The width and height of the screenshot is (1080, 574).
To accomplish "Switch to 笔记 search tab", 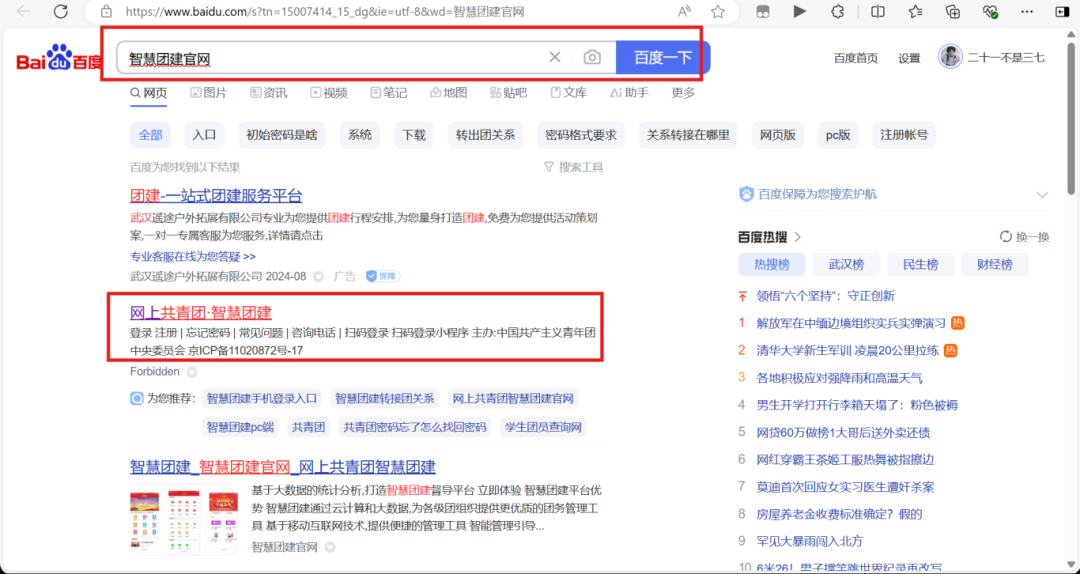I will click(x=388, y=92).
